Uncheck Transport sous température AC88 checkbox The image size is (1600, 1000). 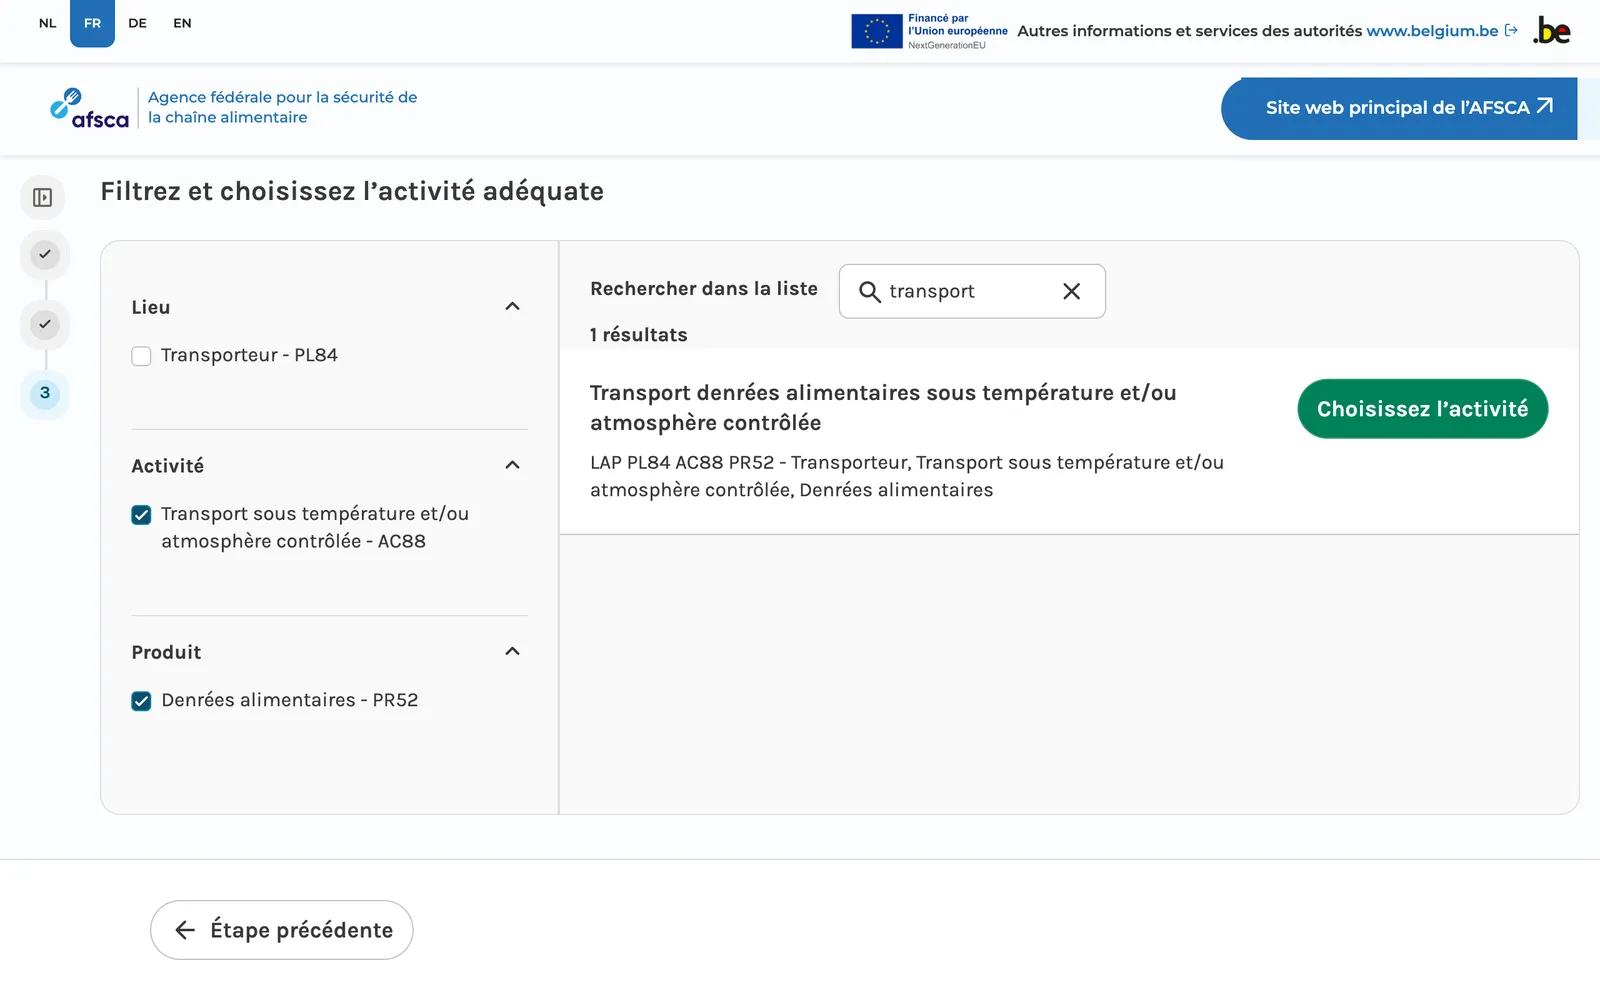pyautogui.click(x=141, y=514)
